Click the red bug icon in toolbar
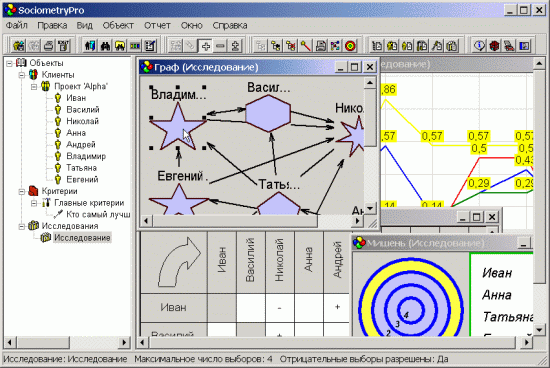The width and height of the screenshot is (550, 368). (x=494, y=46)
